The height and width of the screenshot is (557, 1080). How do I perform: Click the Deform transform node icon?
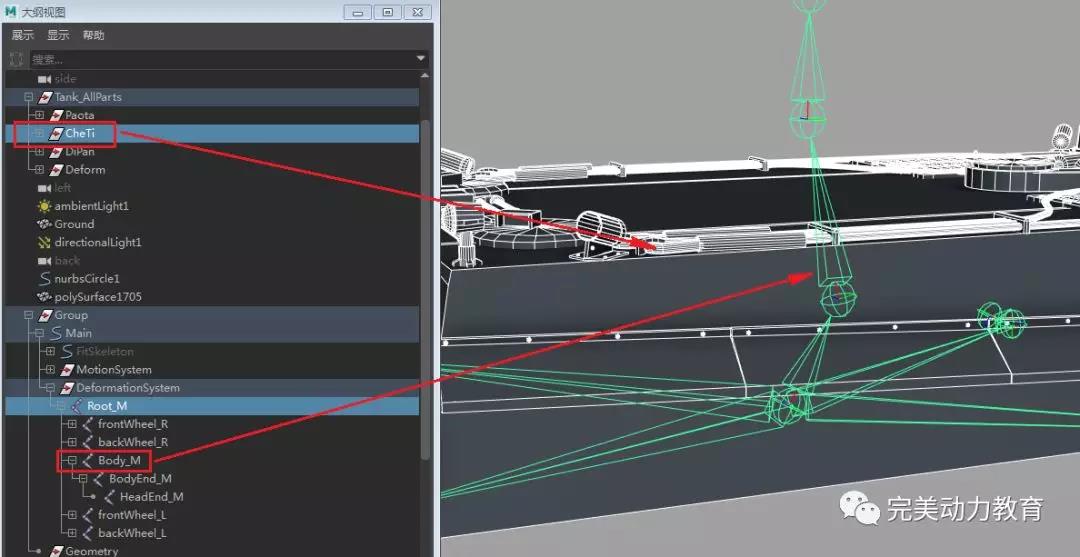[56, 169]
